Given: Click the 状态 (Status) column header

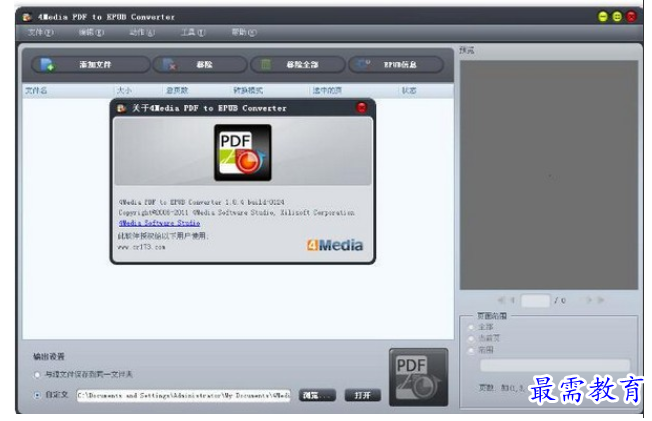Looking at the screenshot, I should 426,90.
